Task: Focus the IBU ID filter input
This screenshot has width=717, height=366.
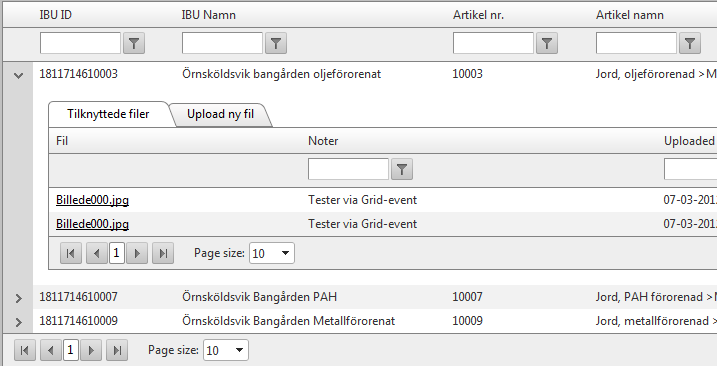Action: 80,43
